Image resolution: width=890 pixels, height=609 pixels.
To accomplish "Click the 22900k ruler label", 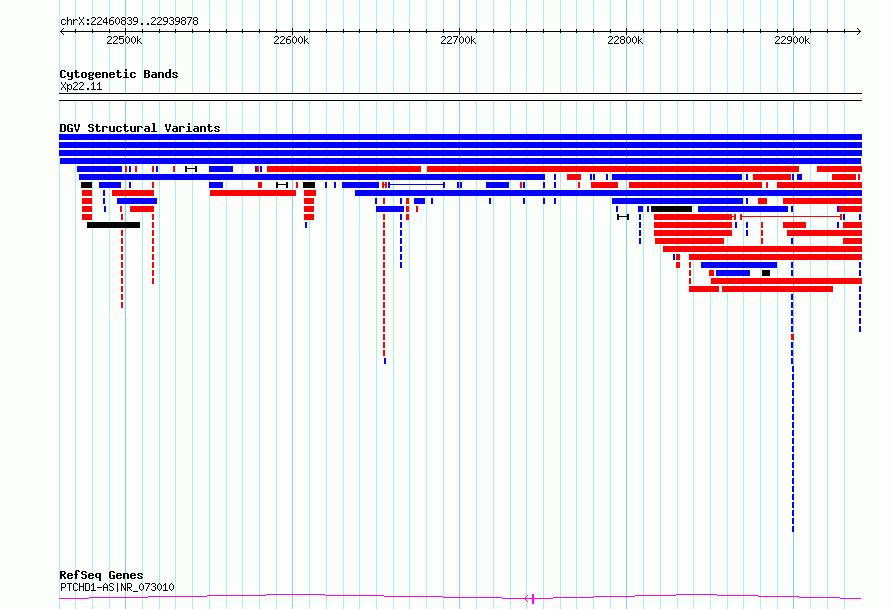I will 792,40.
